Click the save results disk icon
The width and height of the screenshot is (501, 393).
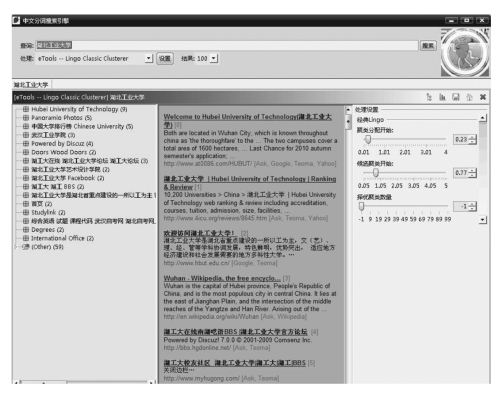[456, 97]
